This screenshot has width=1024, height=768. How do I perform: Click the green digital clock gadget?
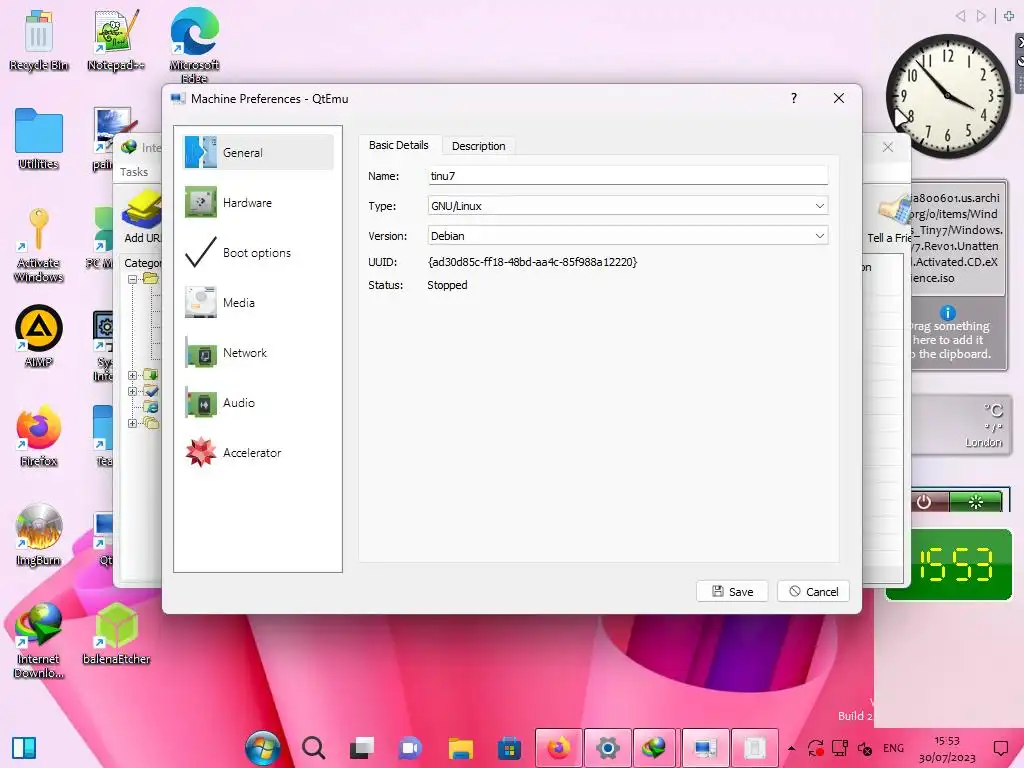pyautogui.click(x=951, y=564)
